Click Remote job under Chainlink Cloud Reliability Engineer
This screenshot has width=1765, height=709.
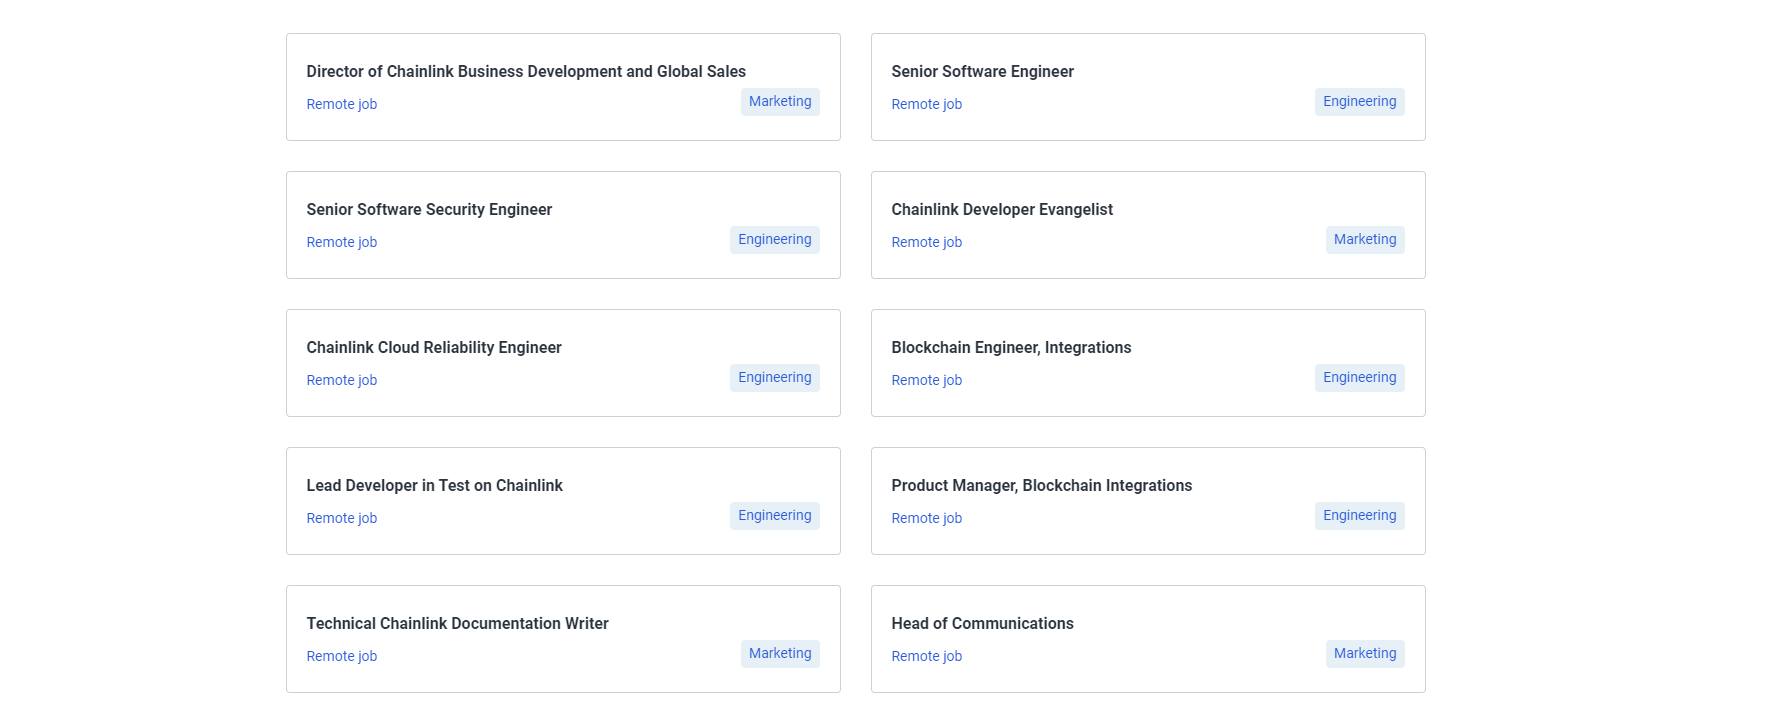pos(341,380)
